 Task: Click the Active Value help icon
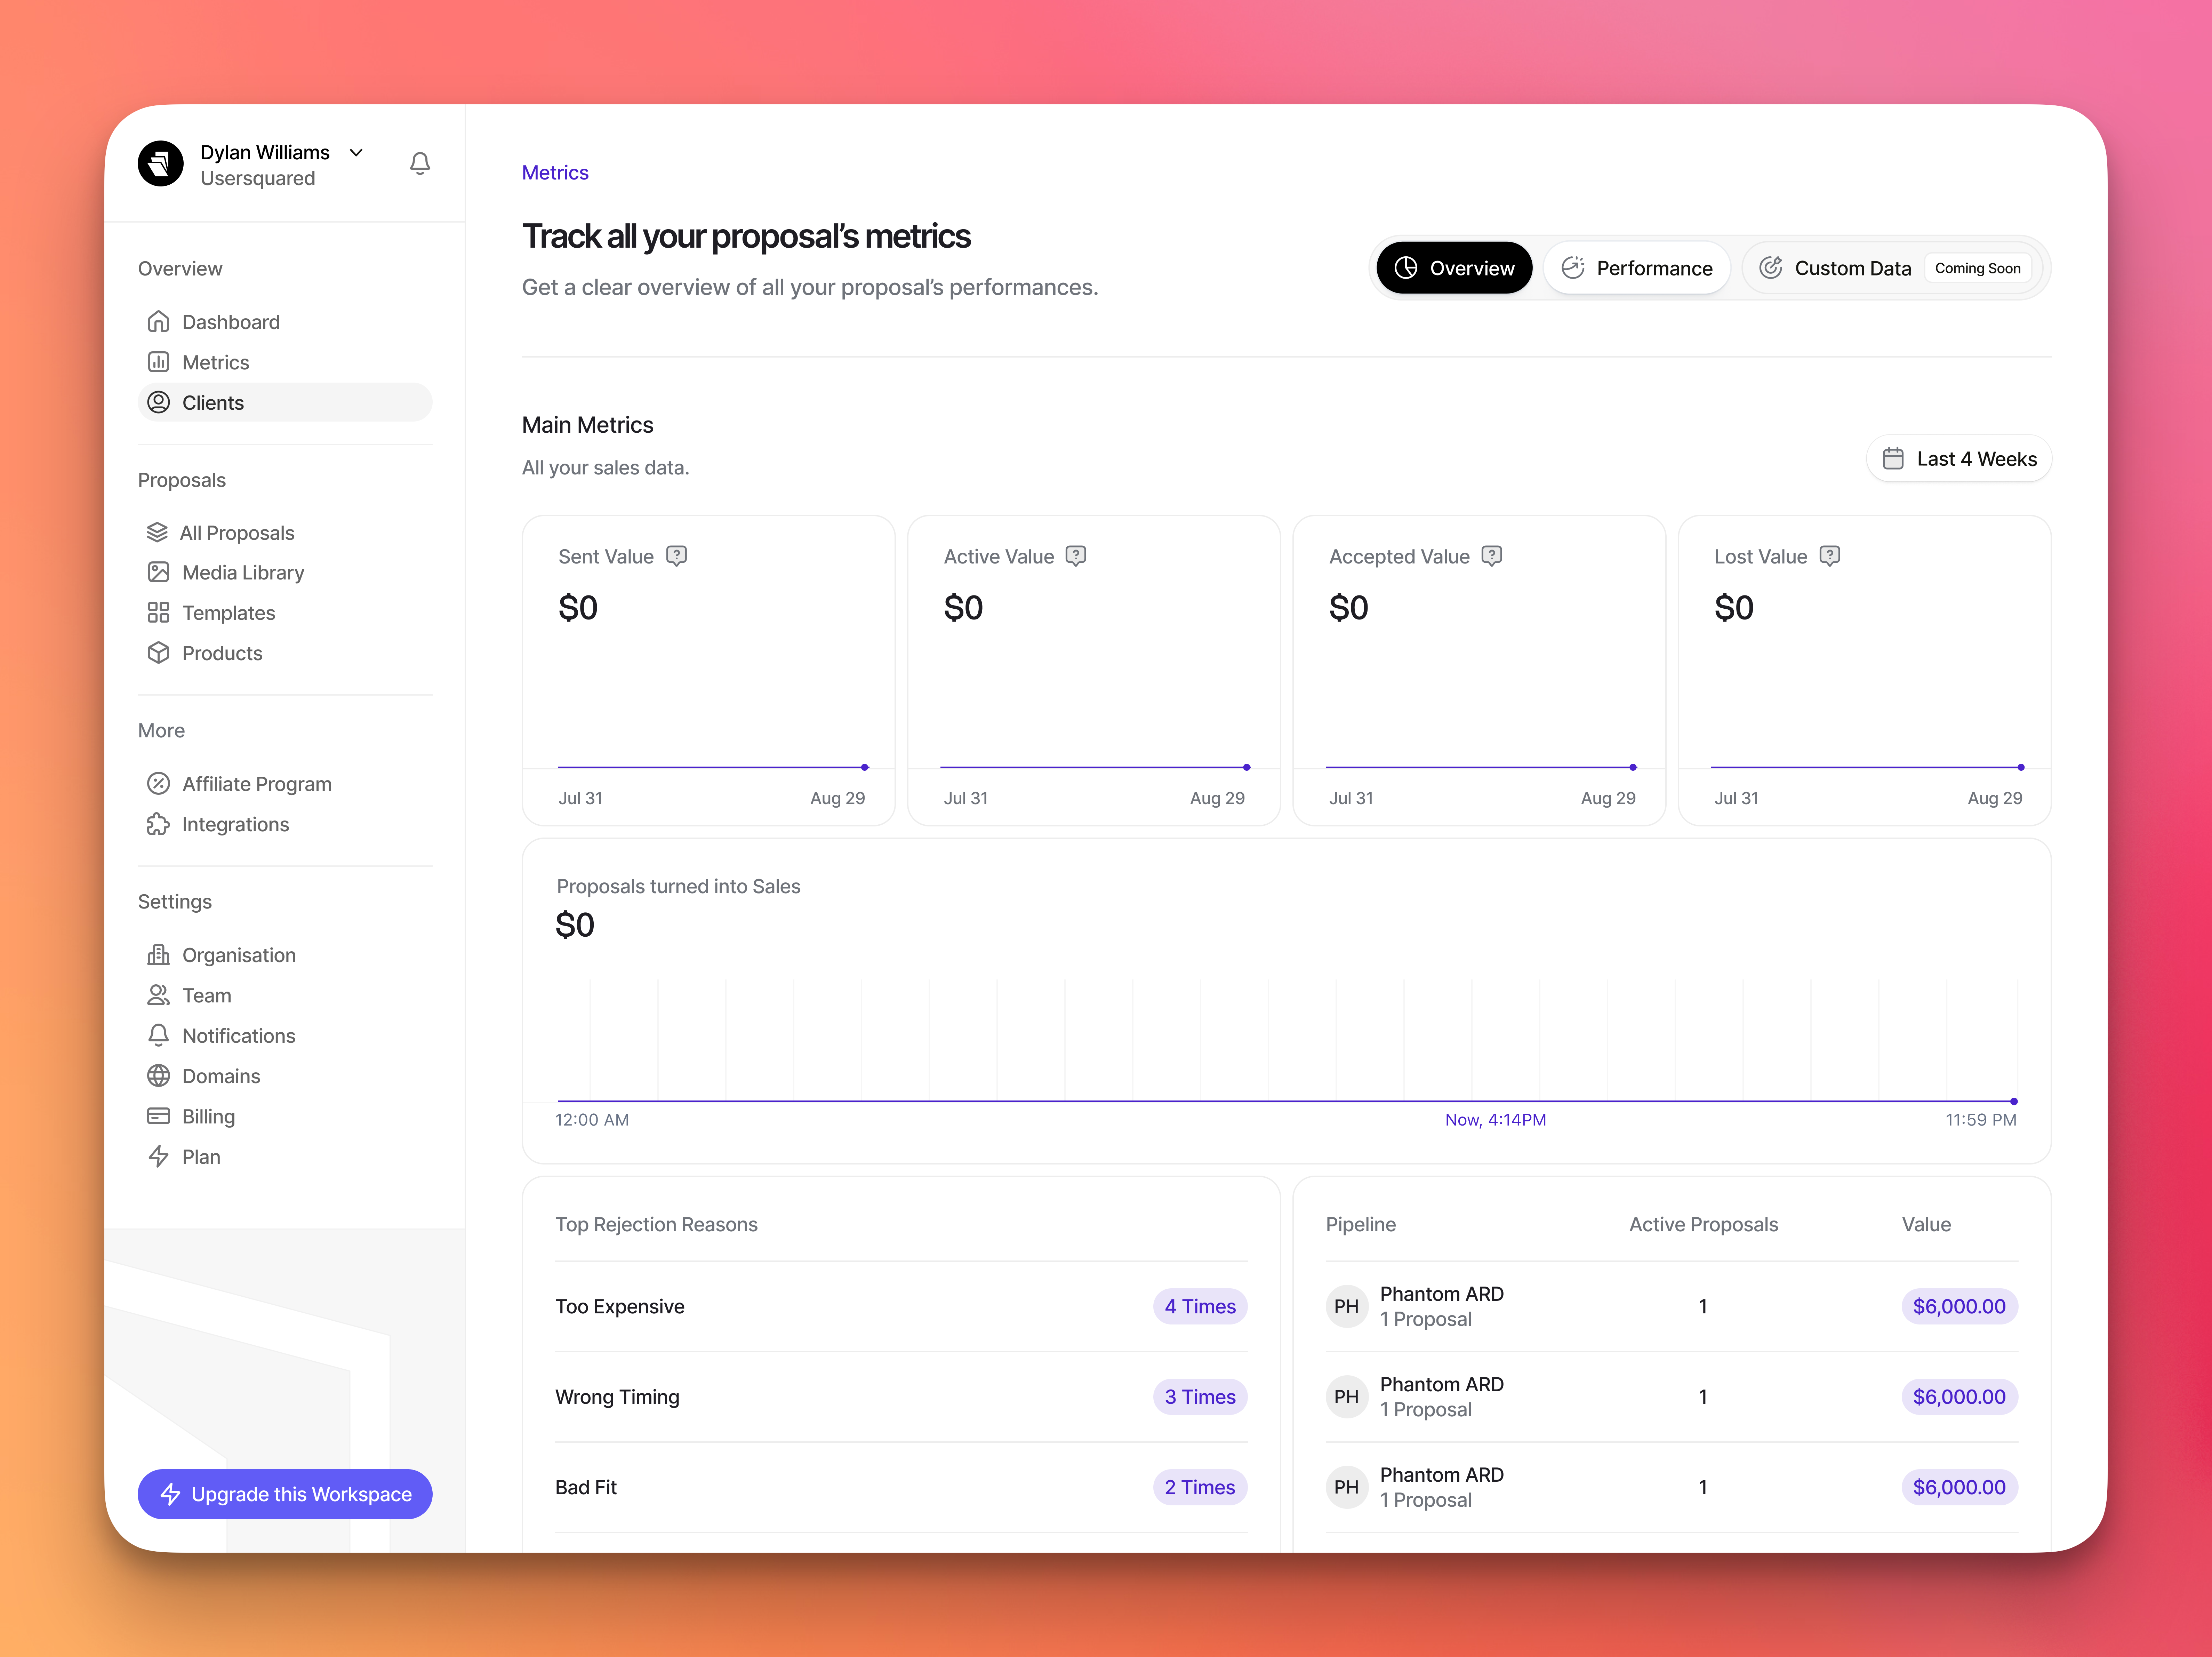1076,556
